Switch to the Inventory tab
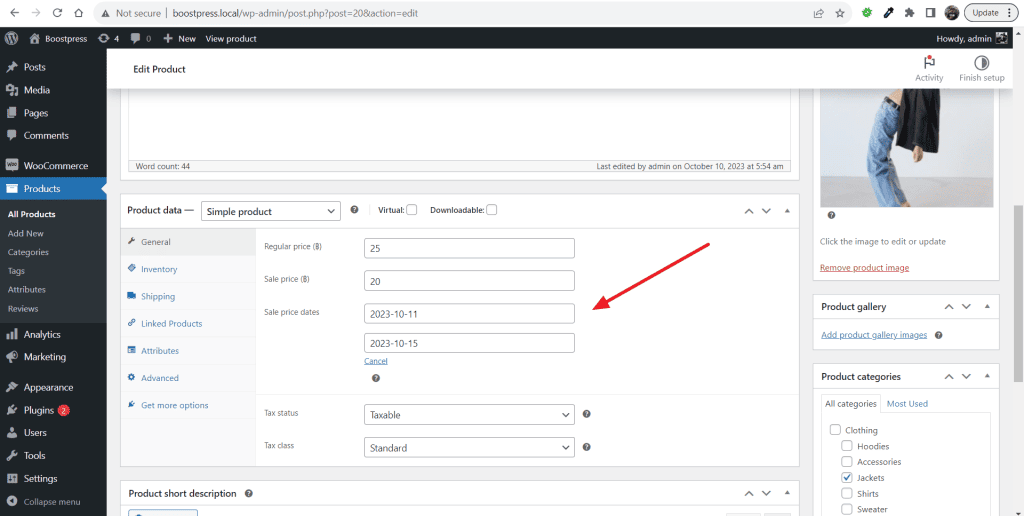 (x=159, y=269)
